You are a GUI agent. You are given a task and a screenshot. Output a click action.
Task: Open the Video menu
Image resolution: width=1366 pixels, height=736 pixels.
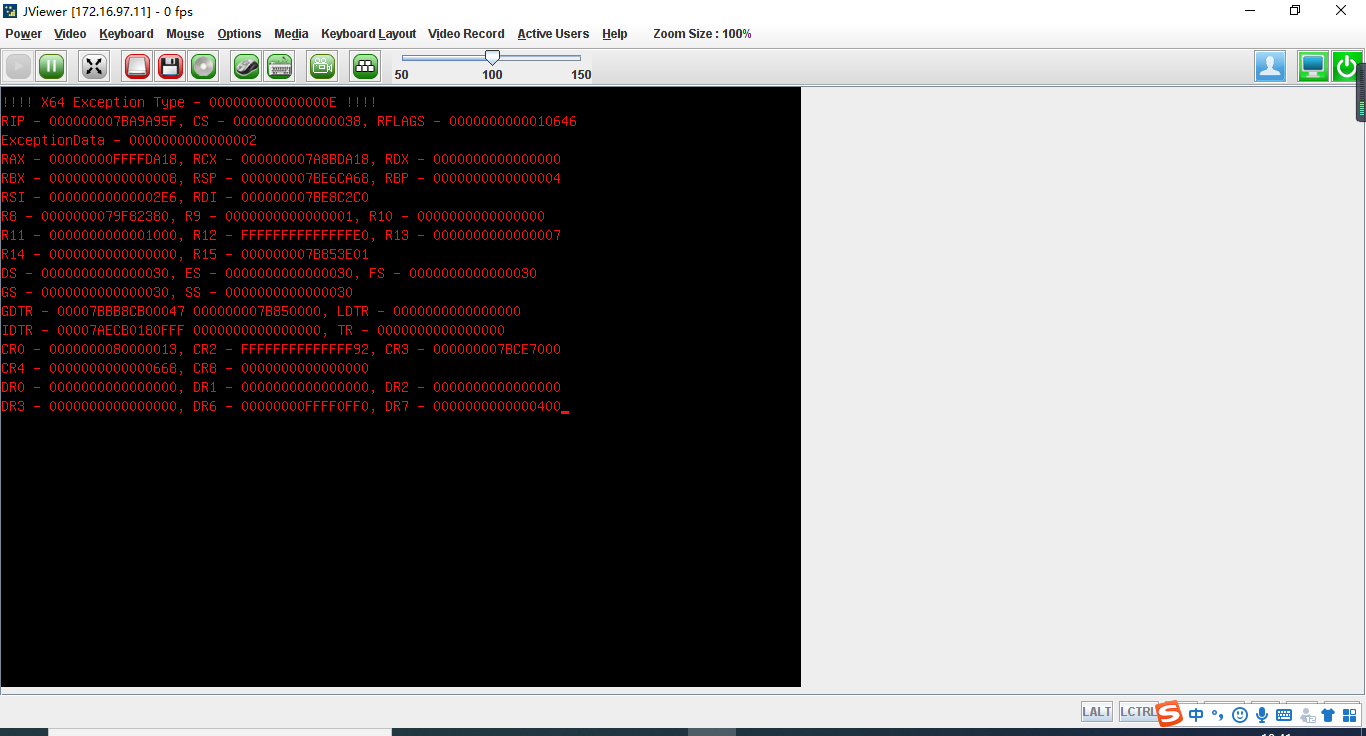click(x=70, y=34)
